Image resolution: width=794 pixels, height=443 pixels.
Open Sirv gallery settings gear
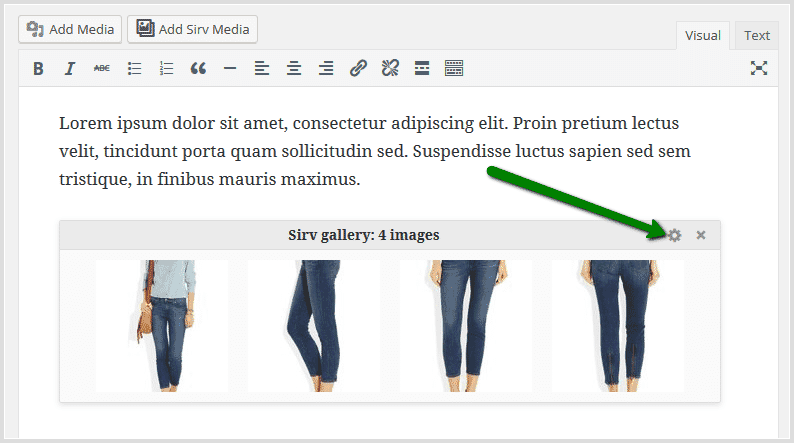click(x=674, y=235)
